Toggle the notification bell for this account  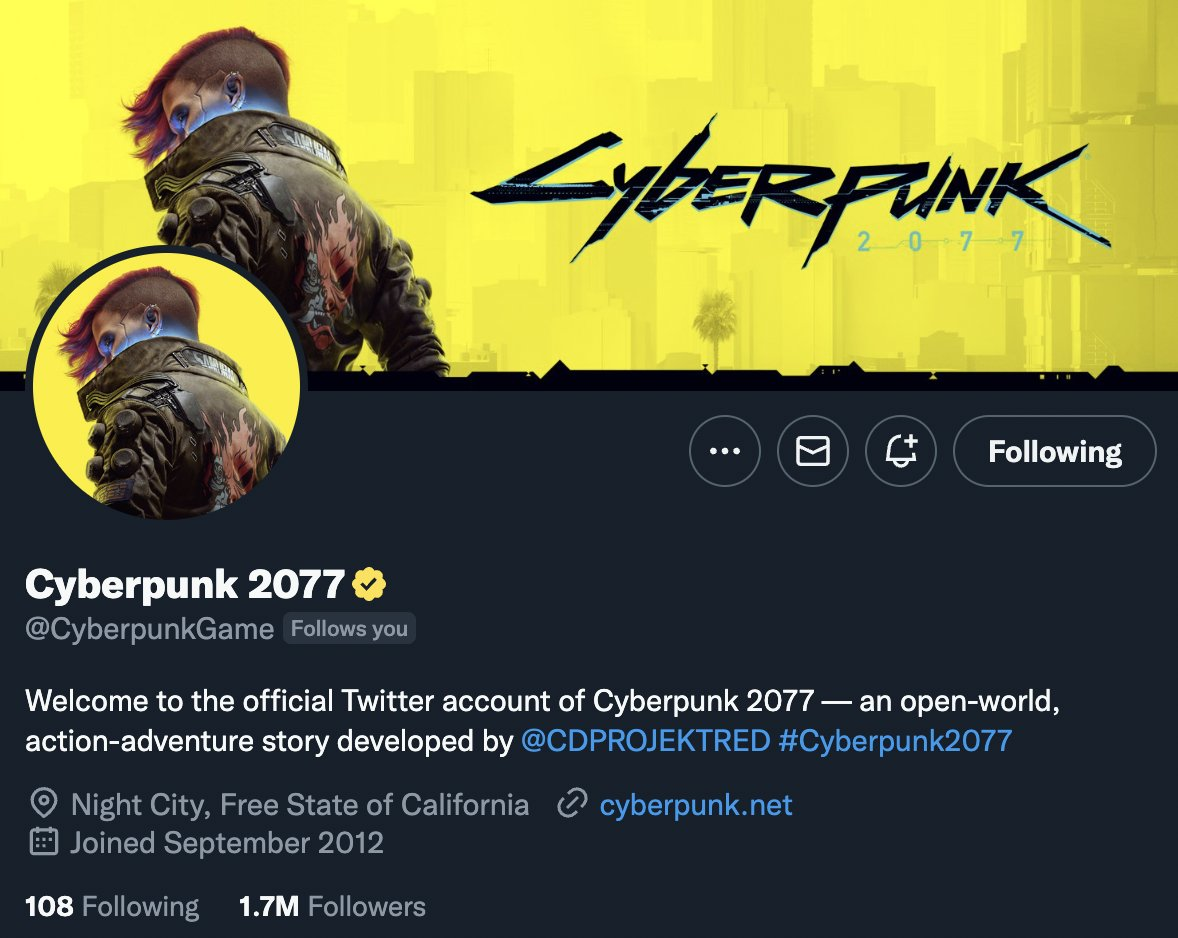coord(900,451)
